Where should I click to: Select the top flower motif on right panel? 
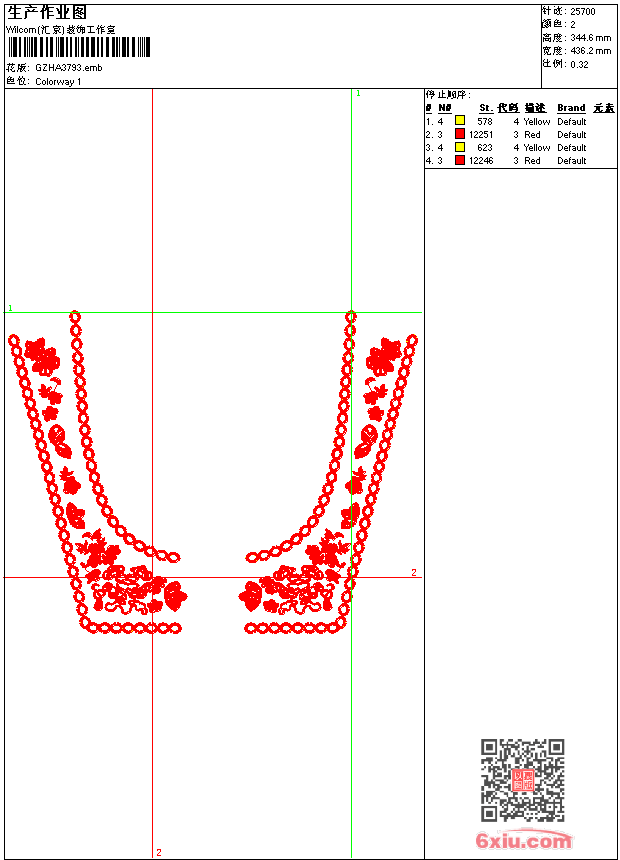pyautogui.click(x=383, y=355)
